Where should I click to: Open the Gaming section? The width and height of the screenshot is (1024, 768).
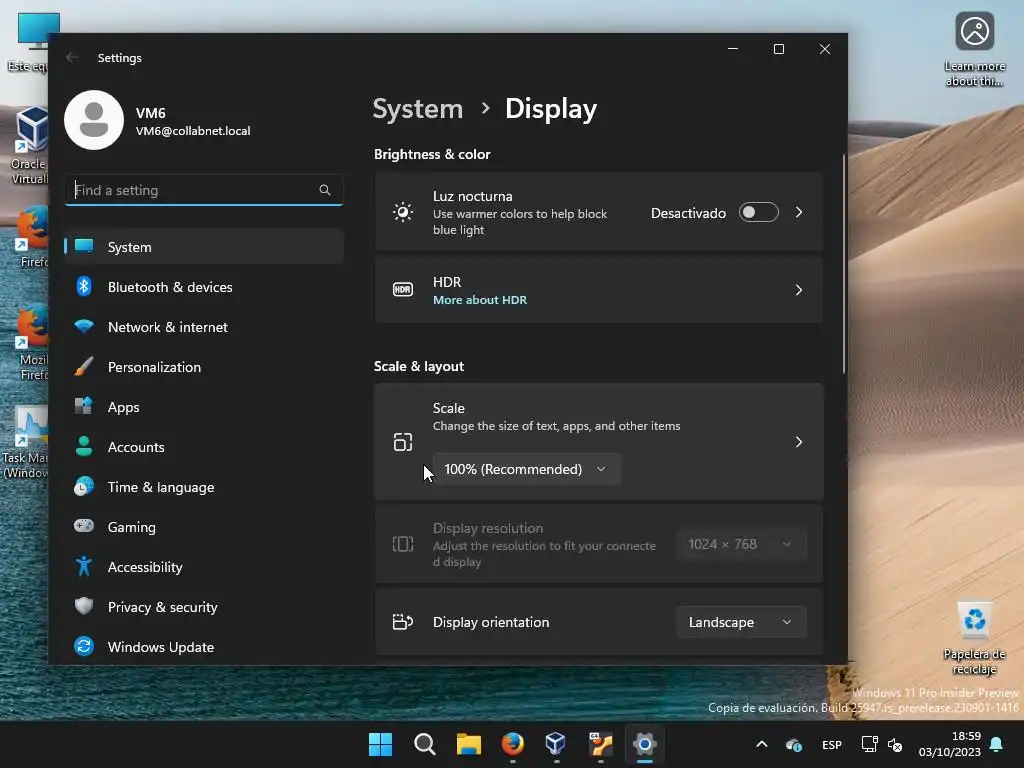pos(204,526)
